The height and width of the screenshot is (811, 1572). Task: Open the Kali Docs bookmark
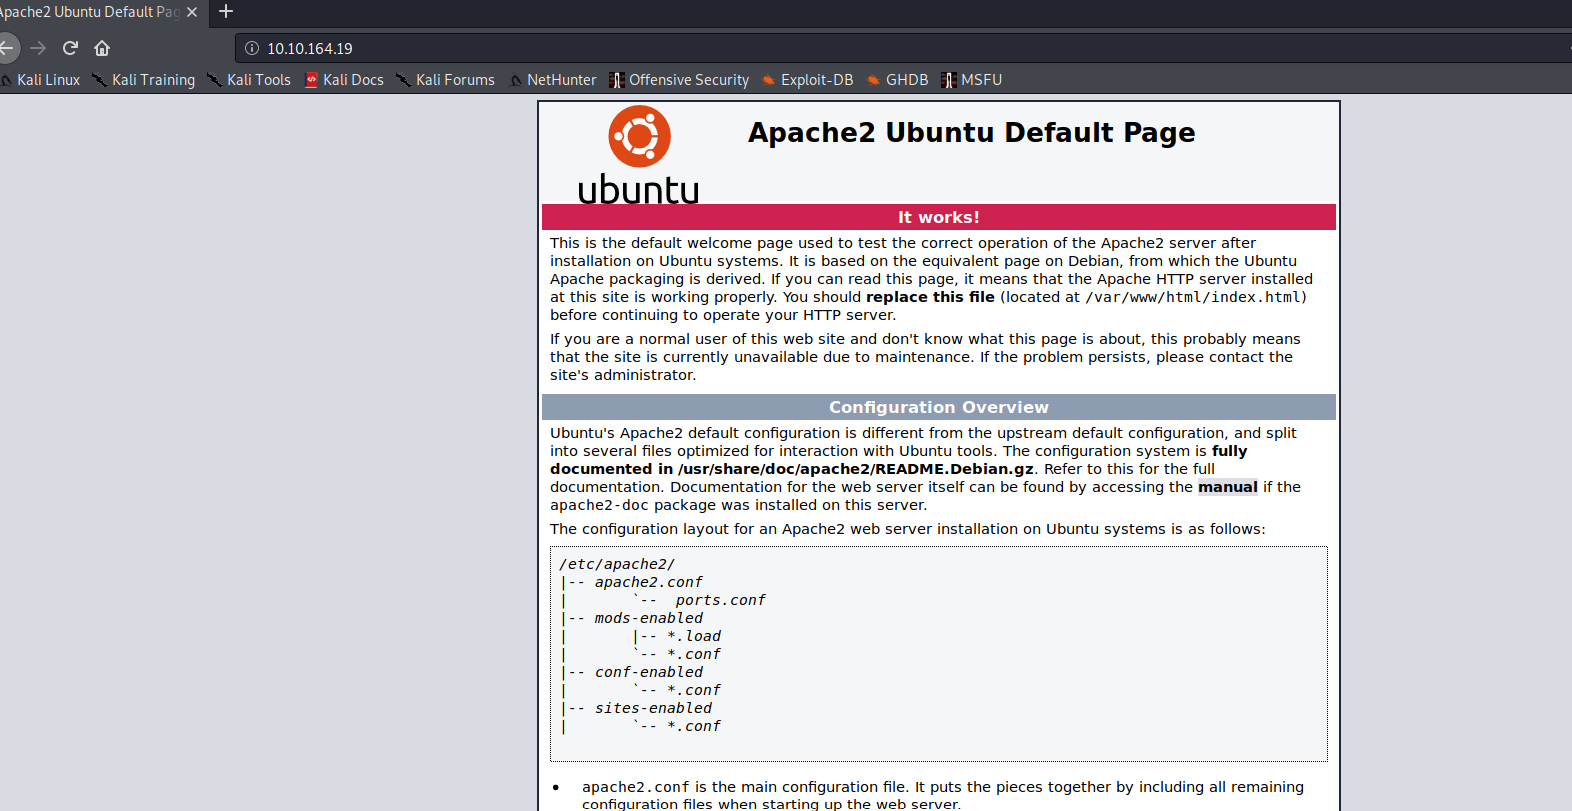click(344, 80)
